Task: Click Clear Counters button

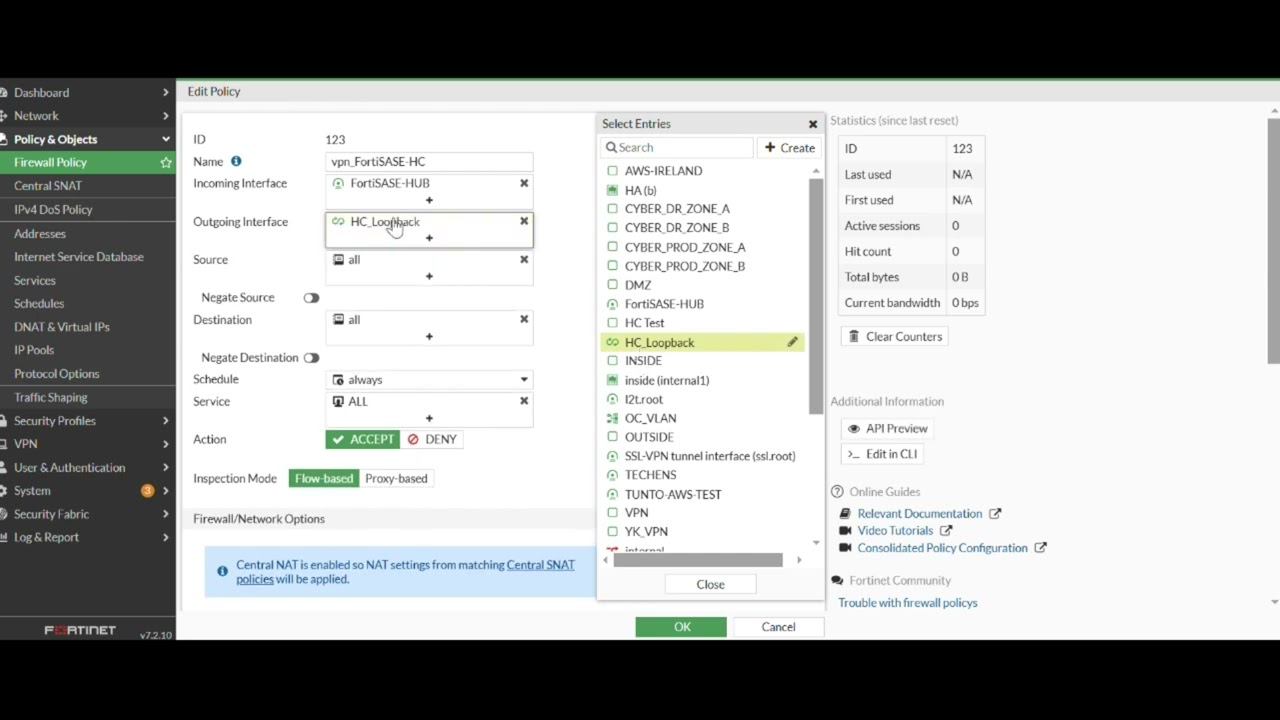Action: click(893, 337)
